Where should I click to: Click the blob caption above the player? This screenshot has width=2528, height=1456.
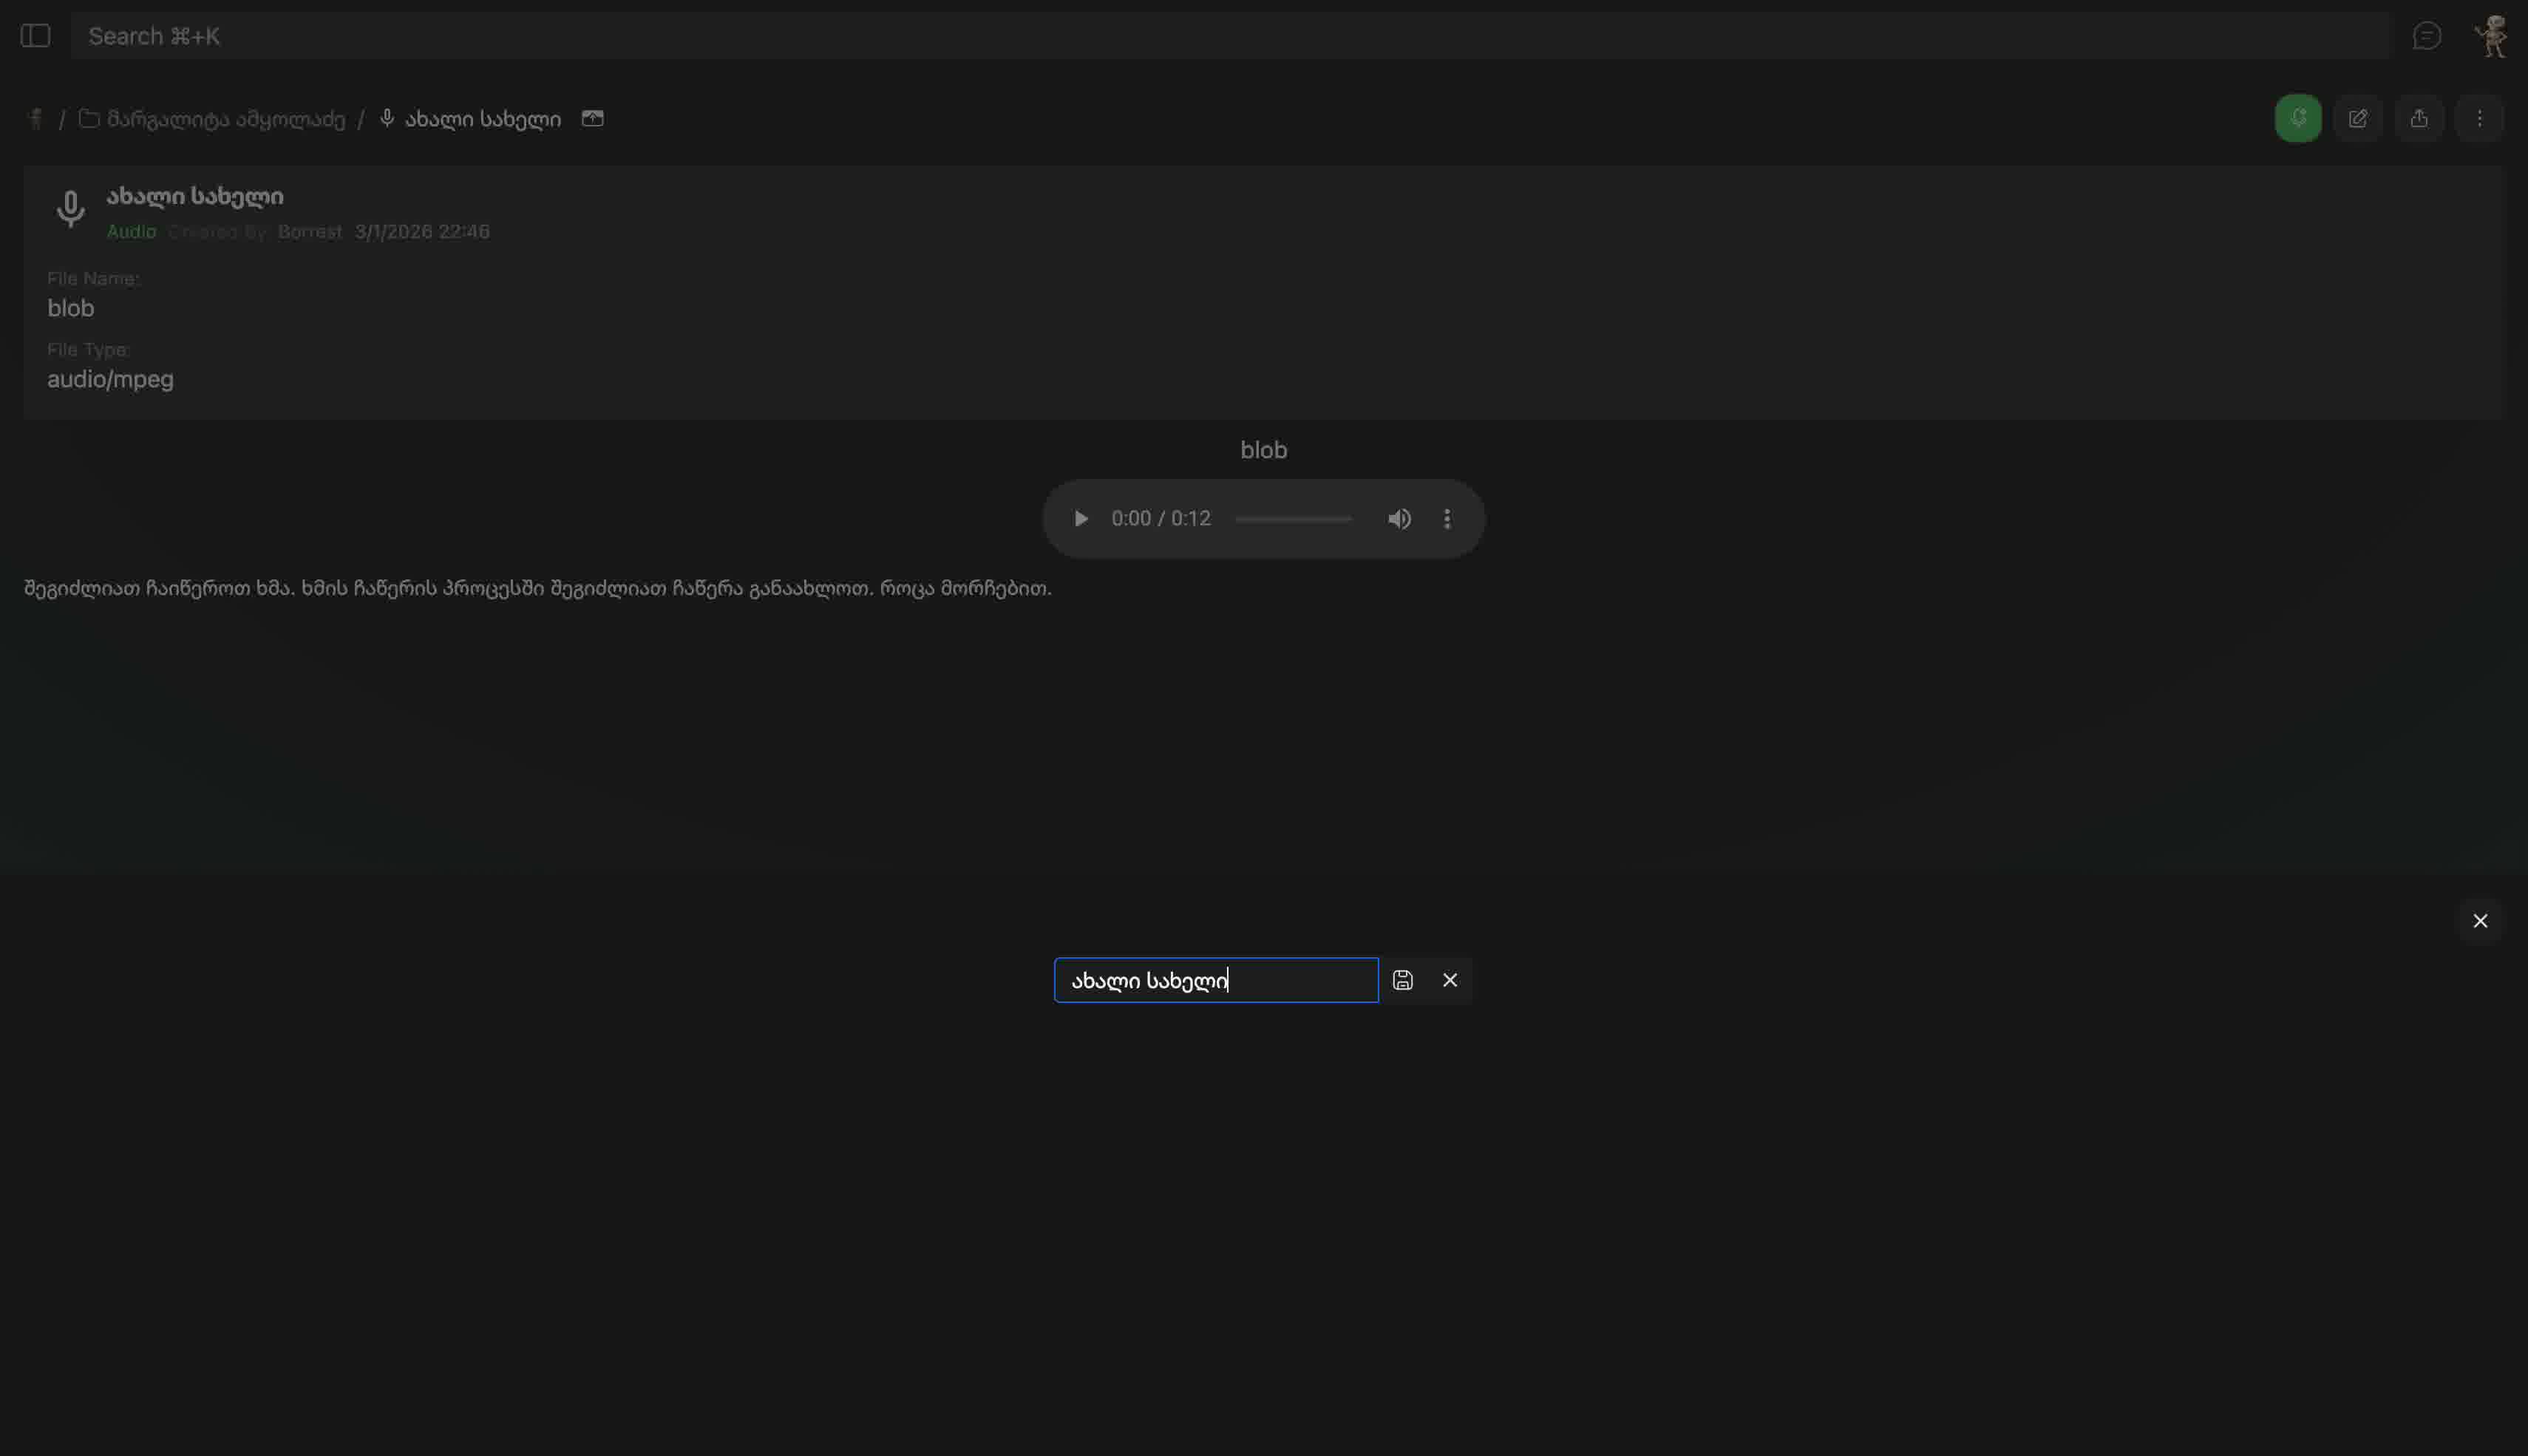coord(1264,450)
